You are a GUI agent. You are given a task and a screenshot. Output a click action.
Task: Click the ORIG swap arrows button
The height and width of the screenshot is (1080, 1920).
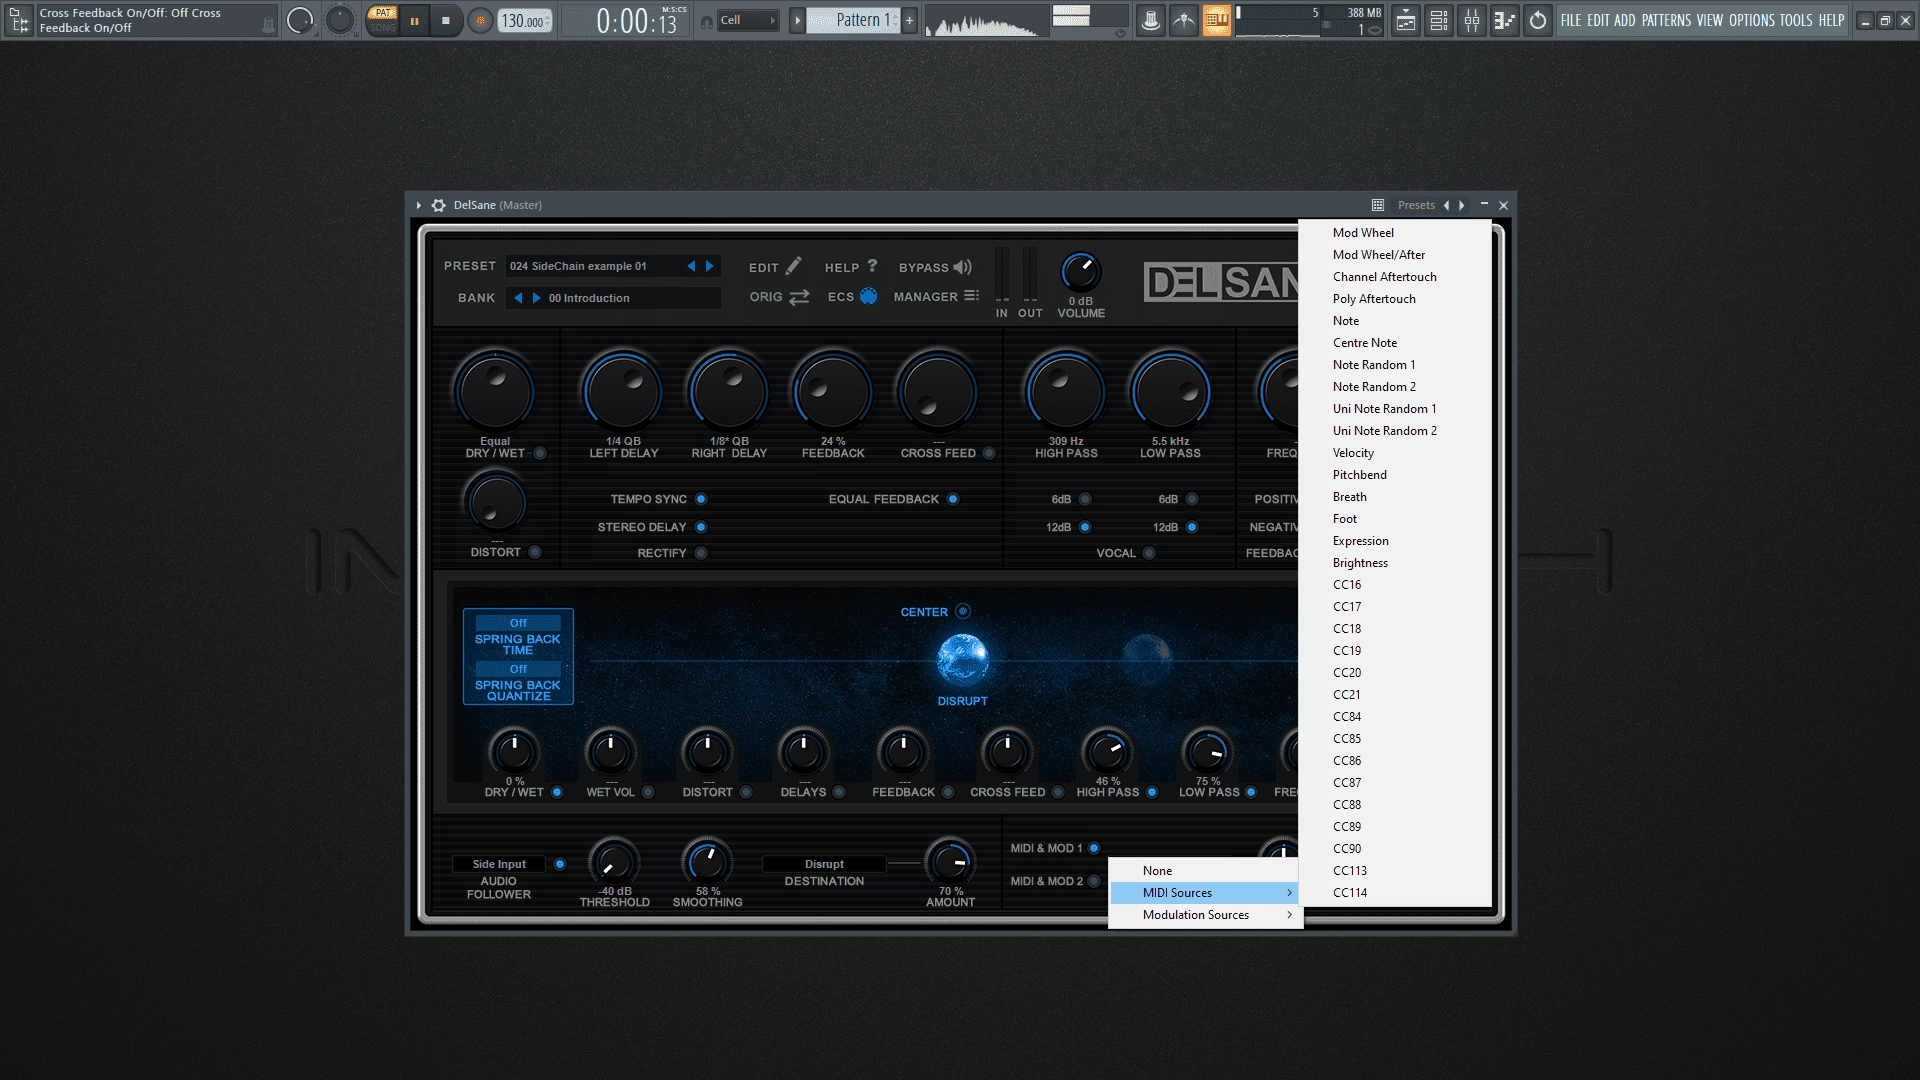(x=780, y=297)
